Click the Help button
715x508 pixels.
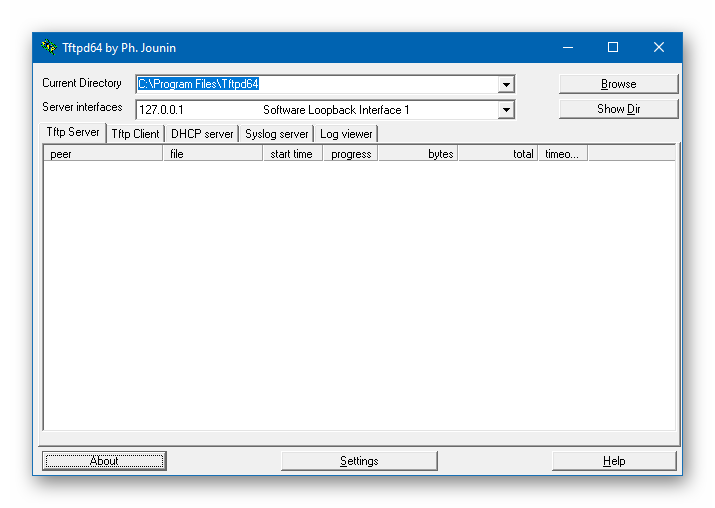click(614, 461)
